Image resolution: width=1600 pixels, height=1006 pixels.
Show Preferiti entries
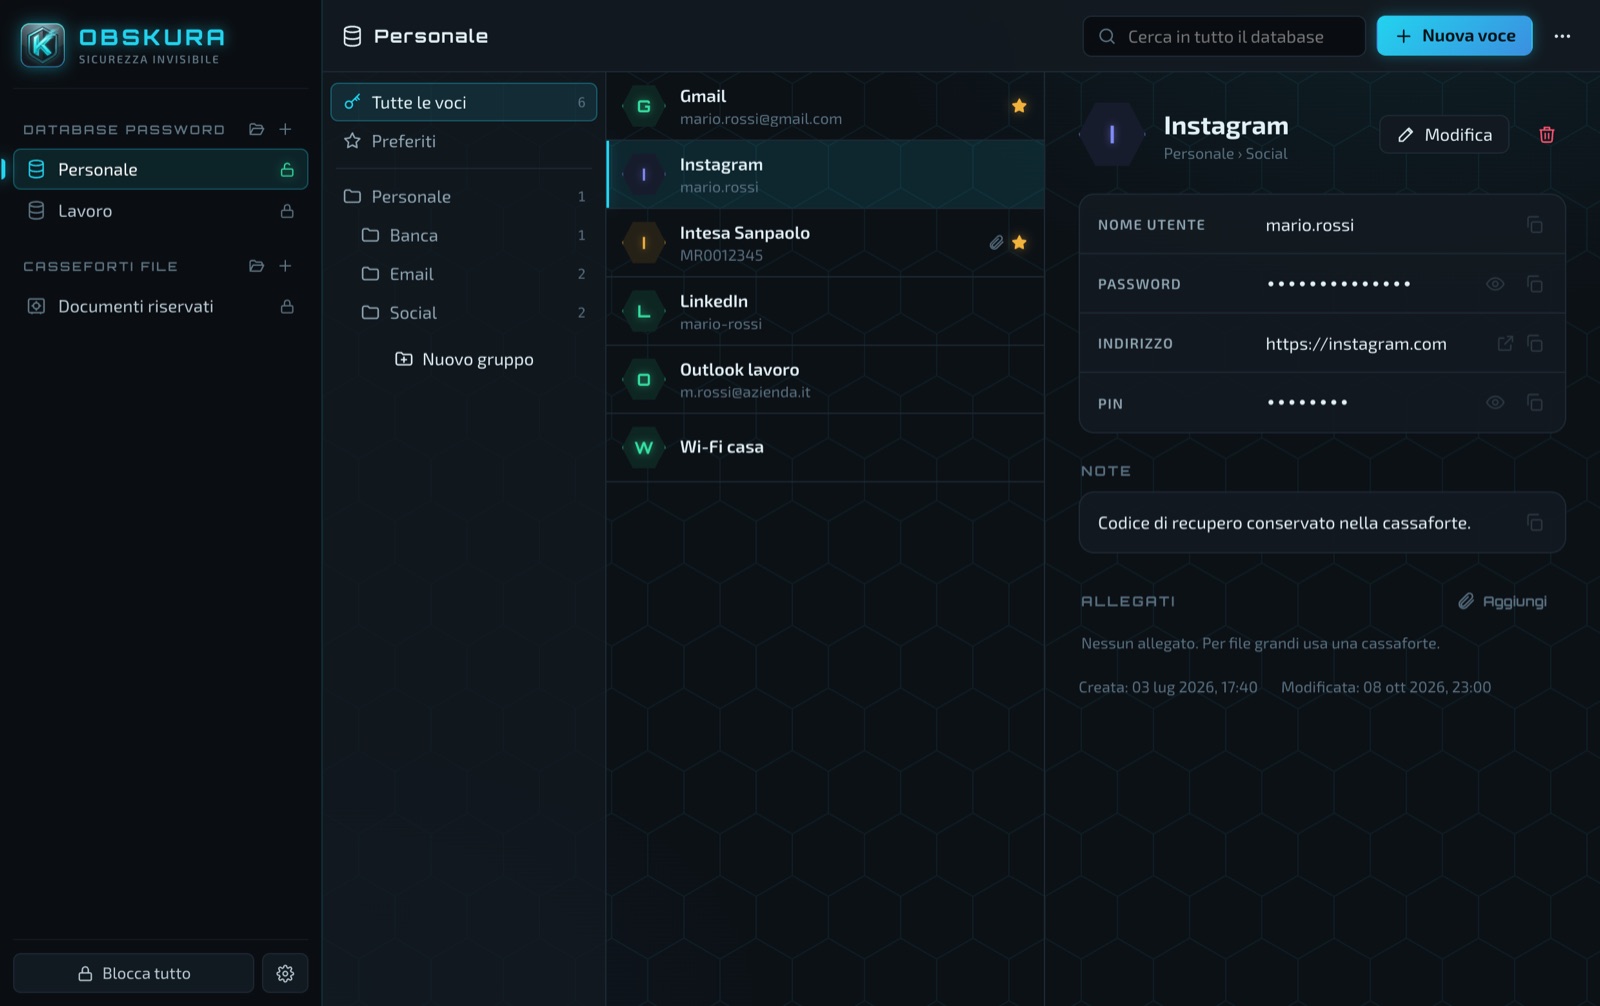tap(464, 141)
